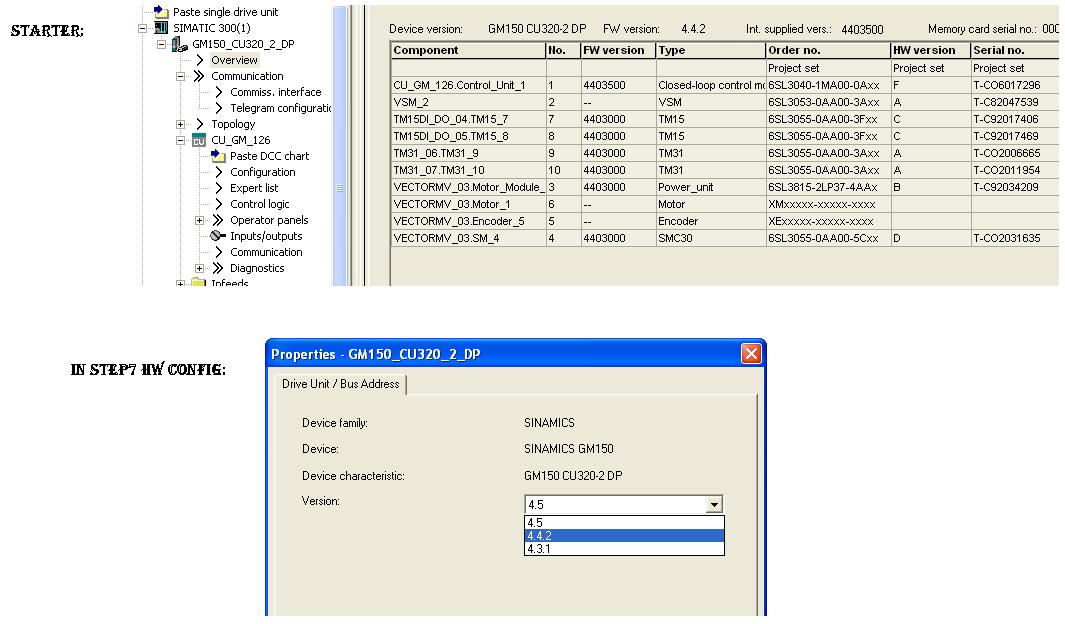Click the CU_GM_126 control unit icon

[x=199, y=141]
